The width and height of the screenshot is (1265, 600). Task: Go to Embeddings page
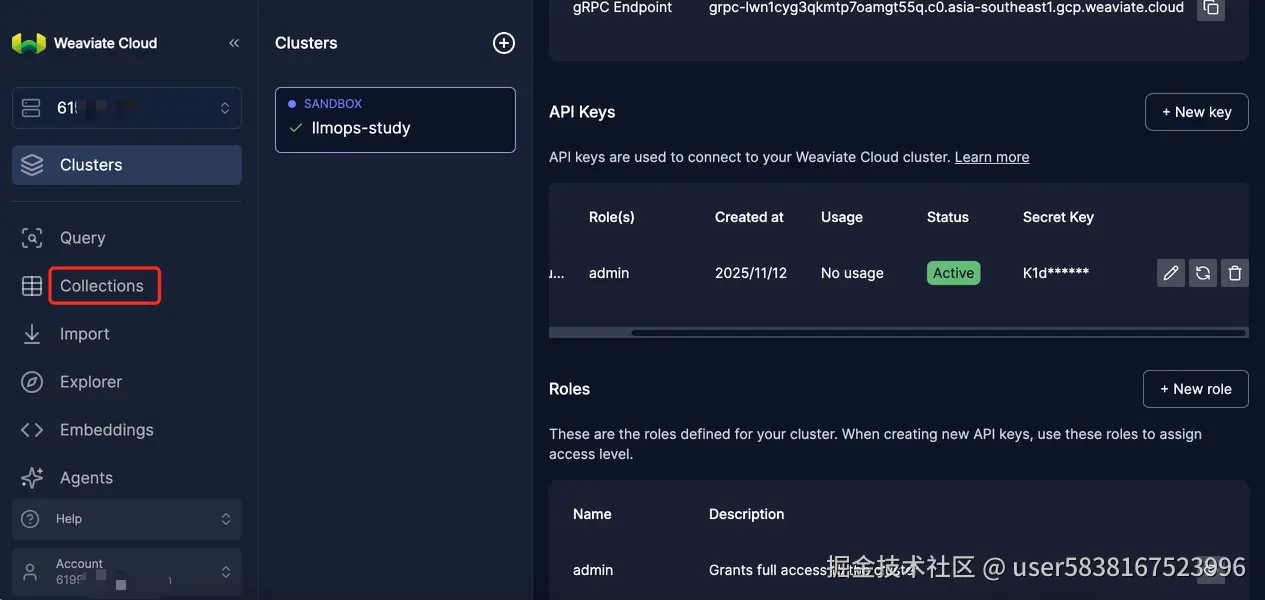106,430
